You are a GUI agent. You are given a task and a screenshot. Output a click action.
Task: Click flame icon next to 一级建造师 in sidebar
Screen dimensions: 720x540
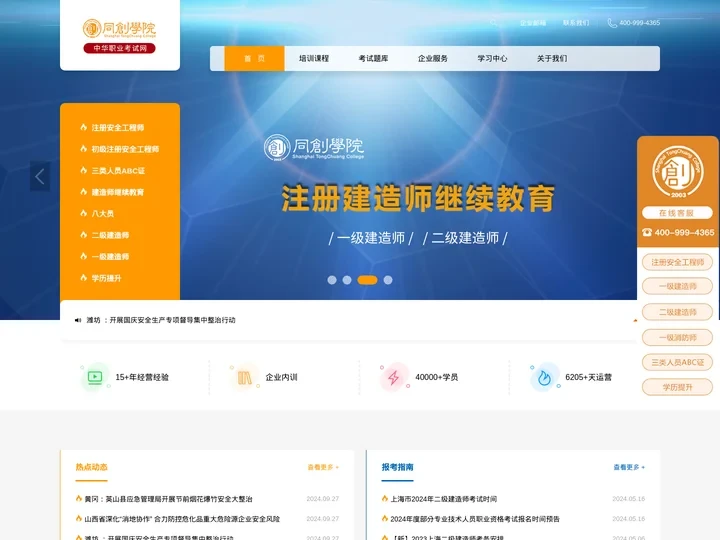[x=84, y=256]
